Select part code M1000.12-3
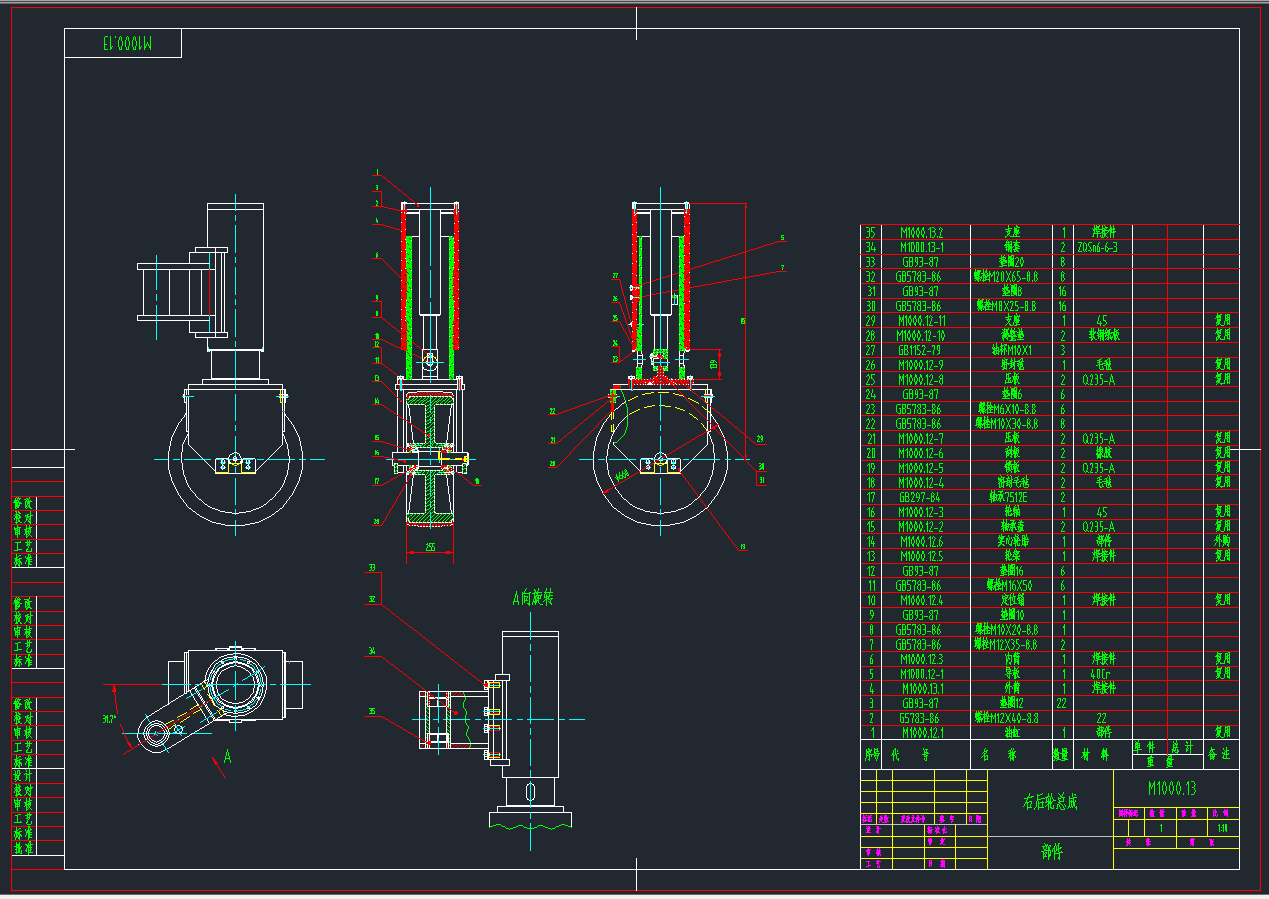The image size is (1269, 899). point(922,512)
